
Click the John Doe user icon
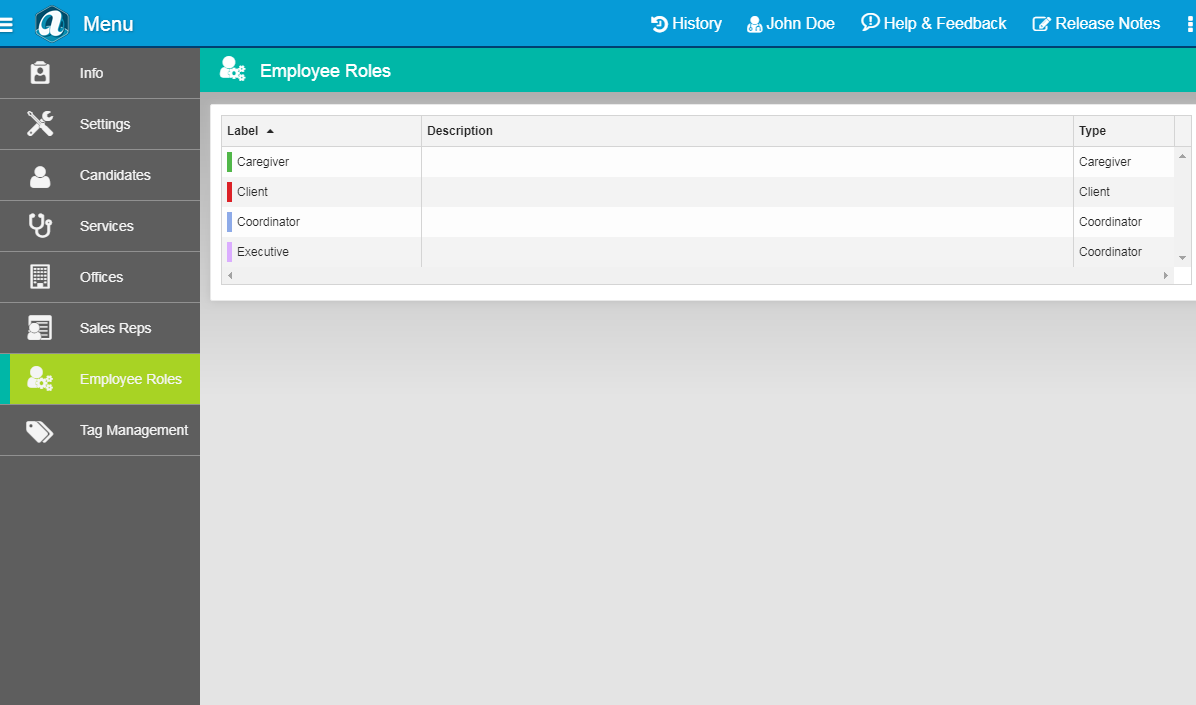tap(754, 24)
